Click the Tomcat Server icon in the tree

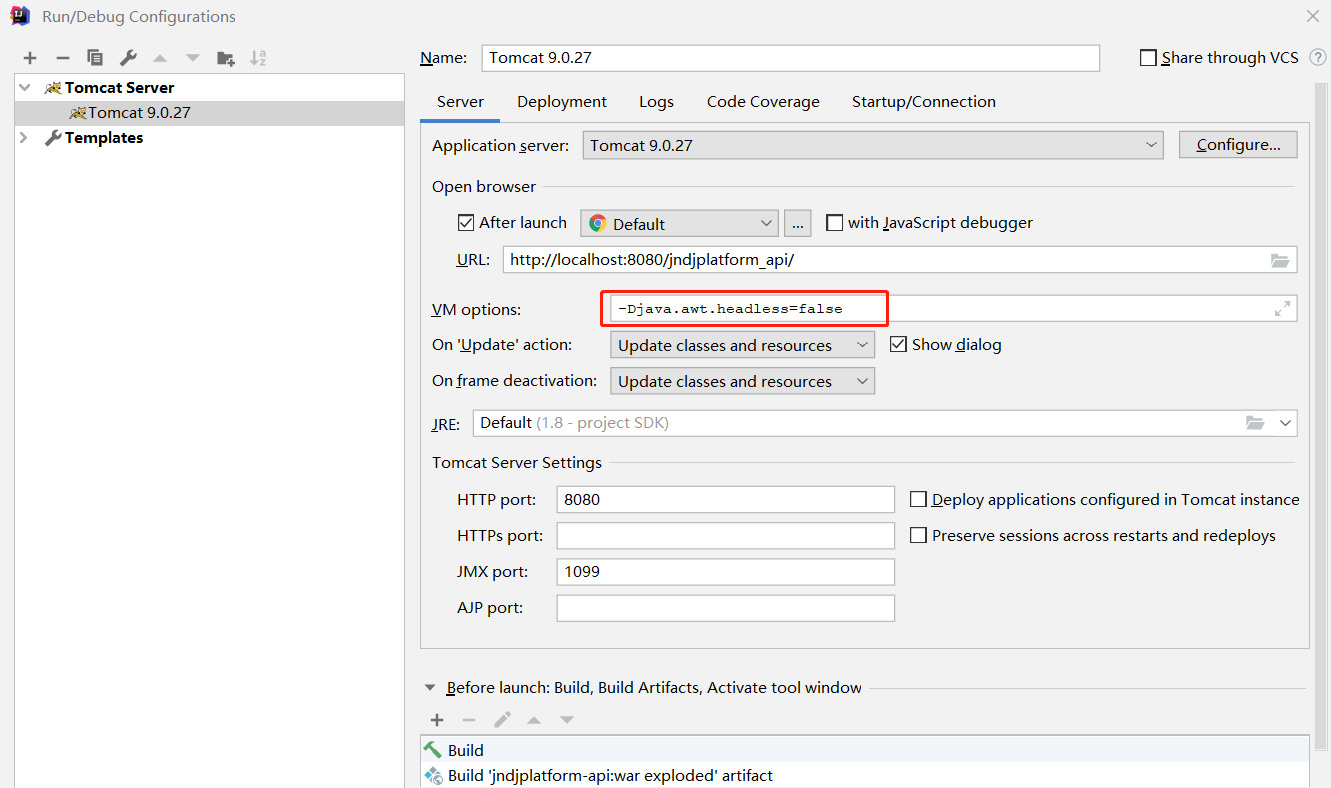click(53, 88)
